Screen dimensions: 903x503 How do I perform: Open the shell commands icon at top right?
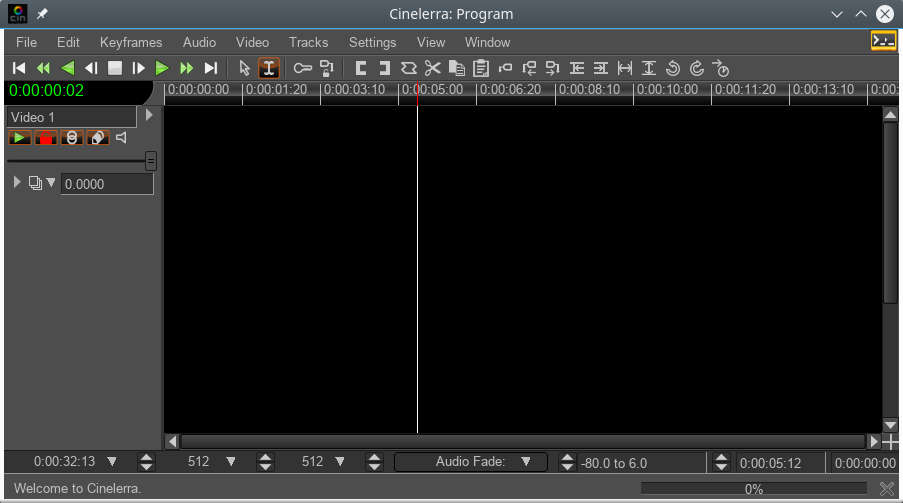883,41
